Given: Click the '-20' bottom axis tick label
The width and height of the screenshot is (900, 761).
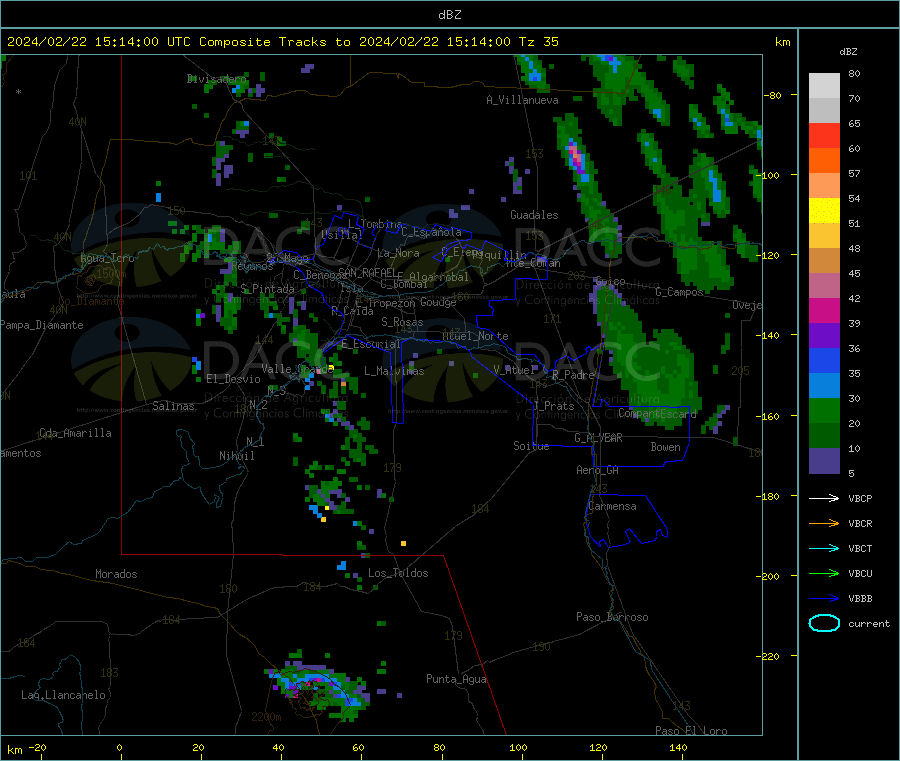Looking at the screenshot, I should (37, 747).
